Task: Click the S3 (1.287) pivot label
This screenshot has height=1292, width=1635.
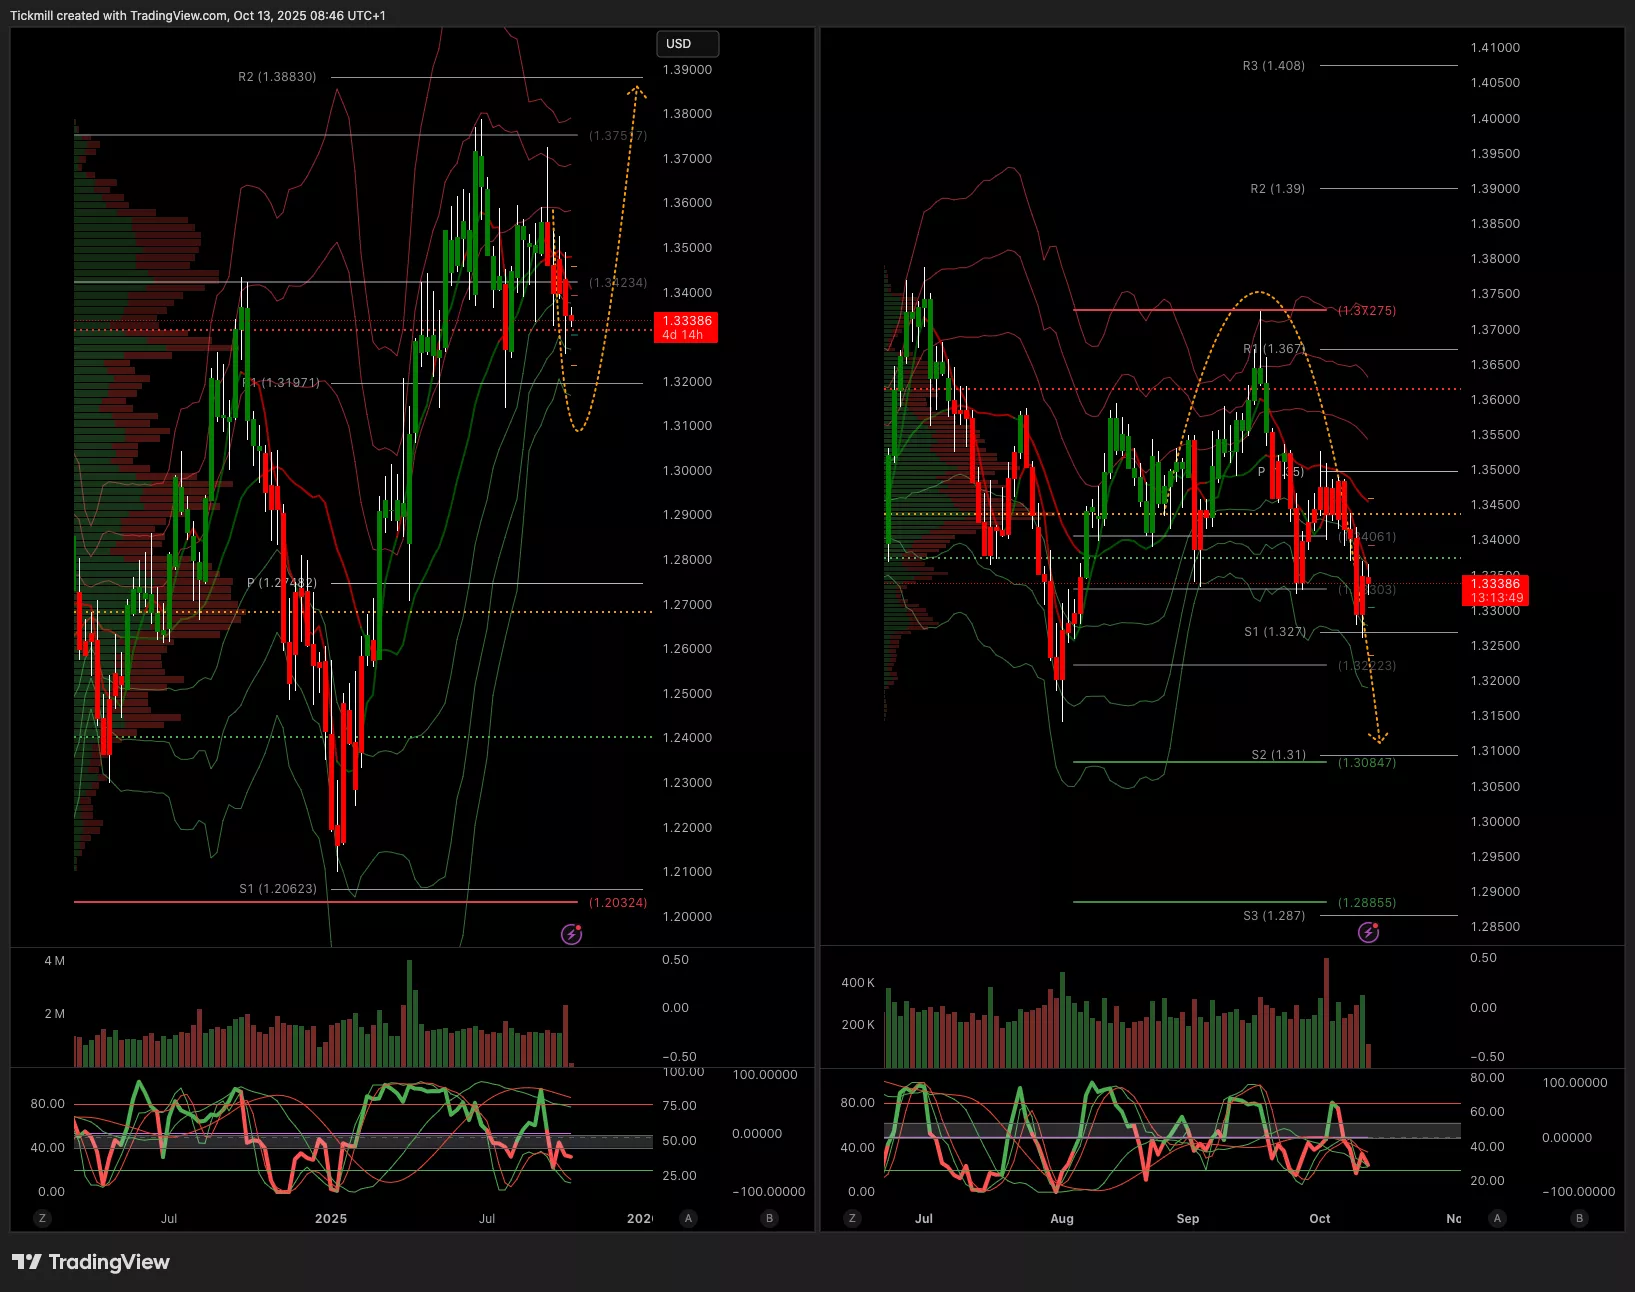Action: tap(1273, 915)
